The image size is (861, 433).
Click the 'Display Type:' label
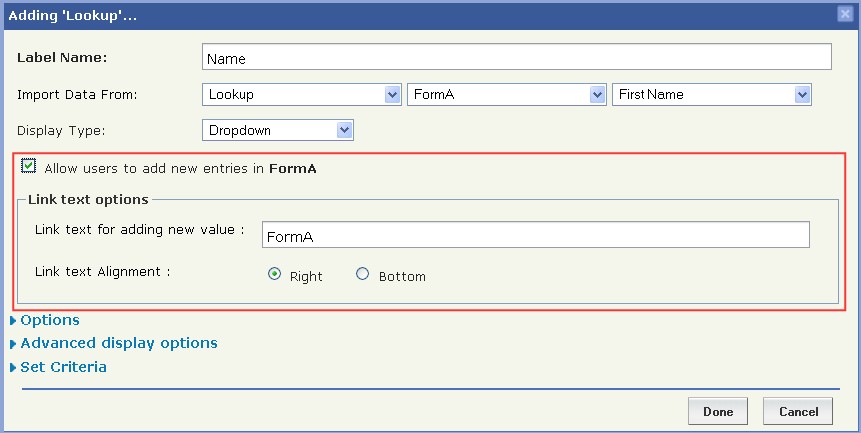(x=61, y=130)
